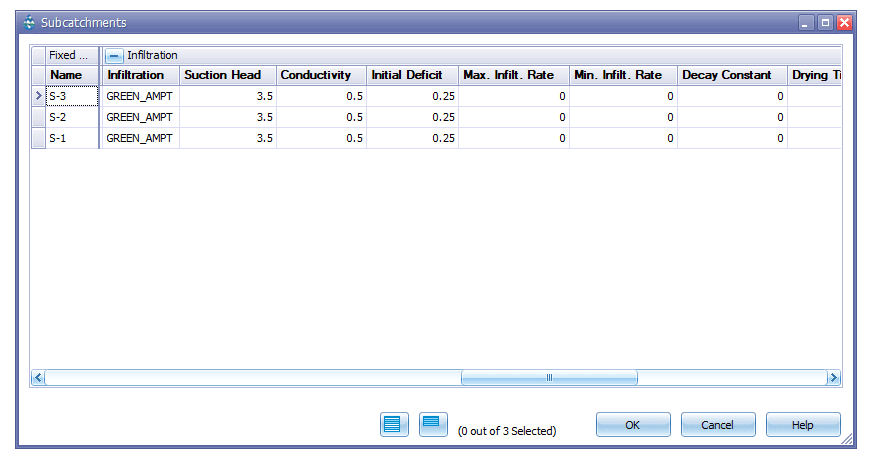The image size is (871, 476).
Task: Click the Fixed column group header
Action: (x=70, y=56)
